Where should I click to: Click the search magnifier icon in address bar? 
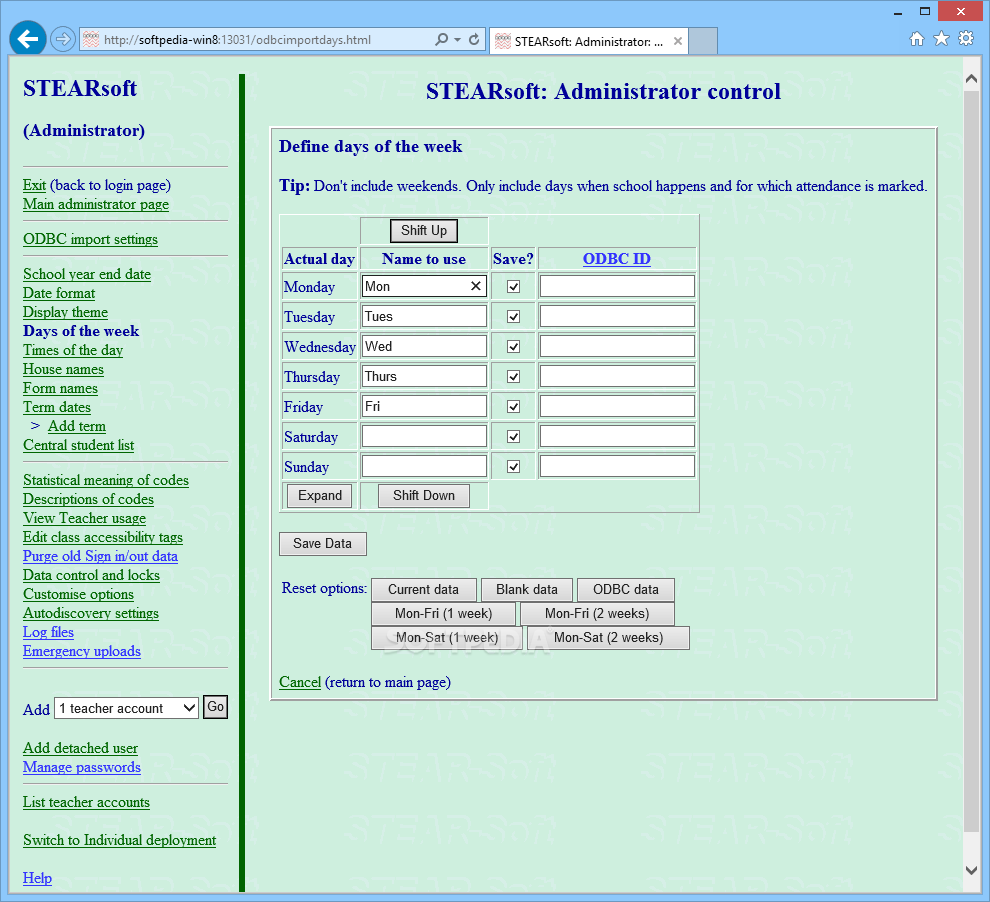pyautogui.click(x=441, y=39)
